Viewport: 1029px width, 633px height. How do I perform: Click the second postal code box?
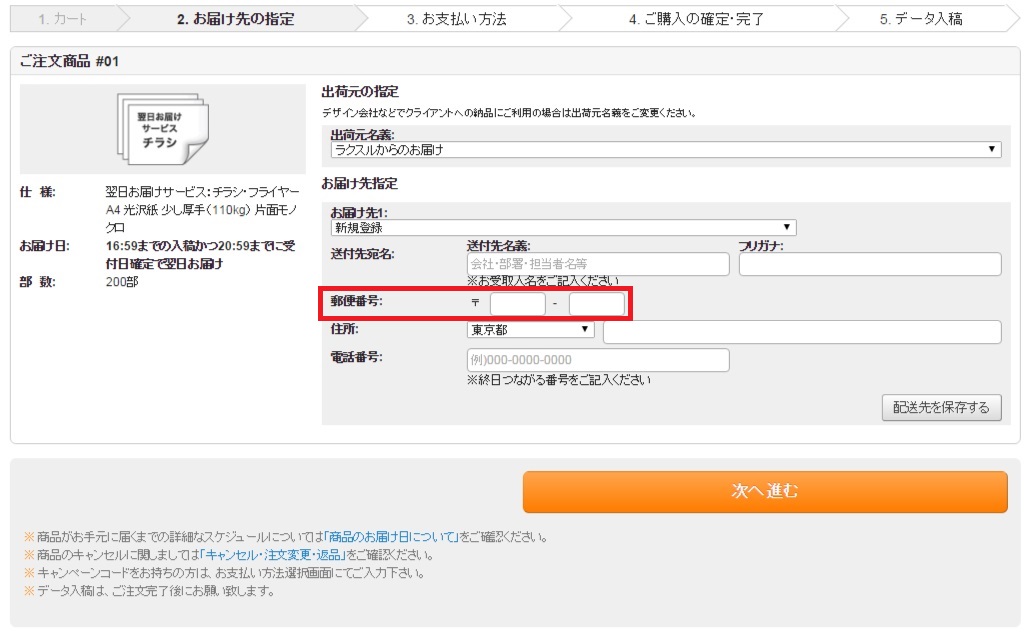tap(596, 304)
